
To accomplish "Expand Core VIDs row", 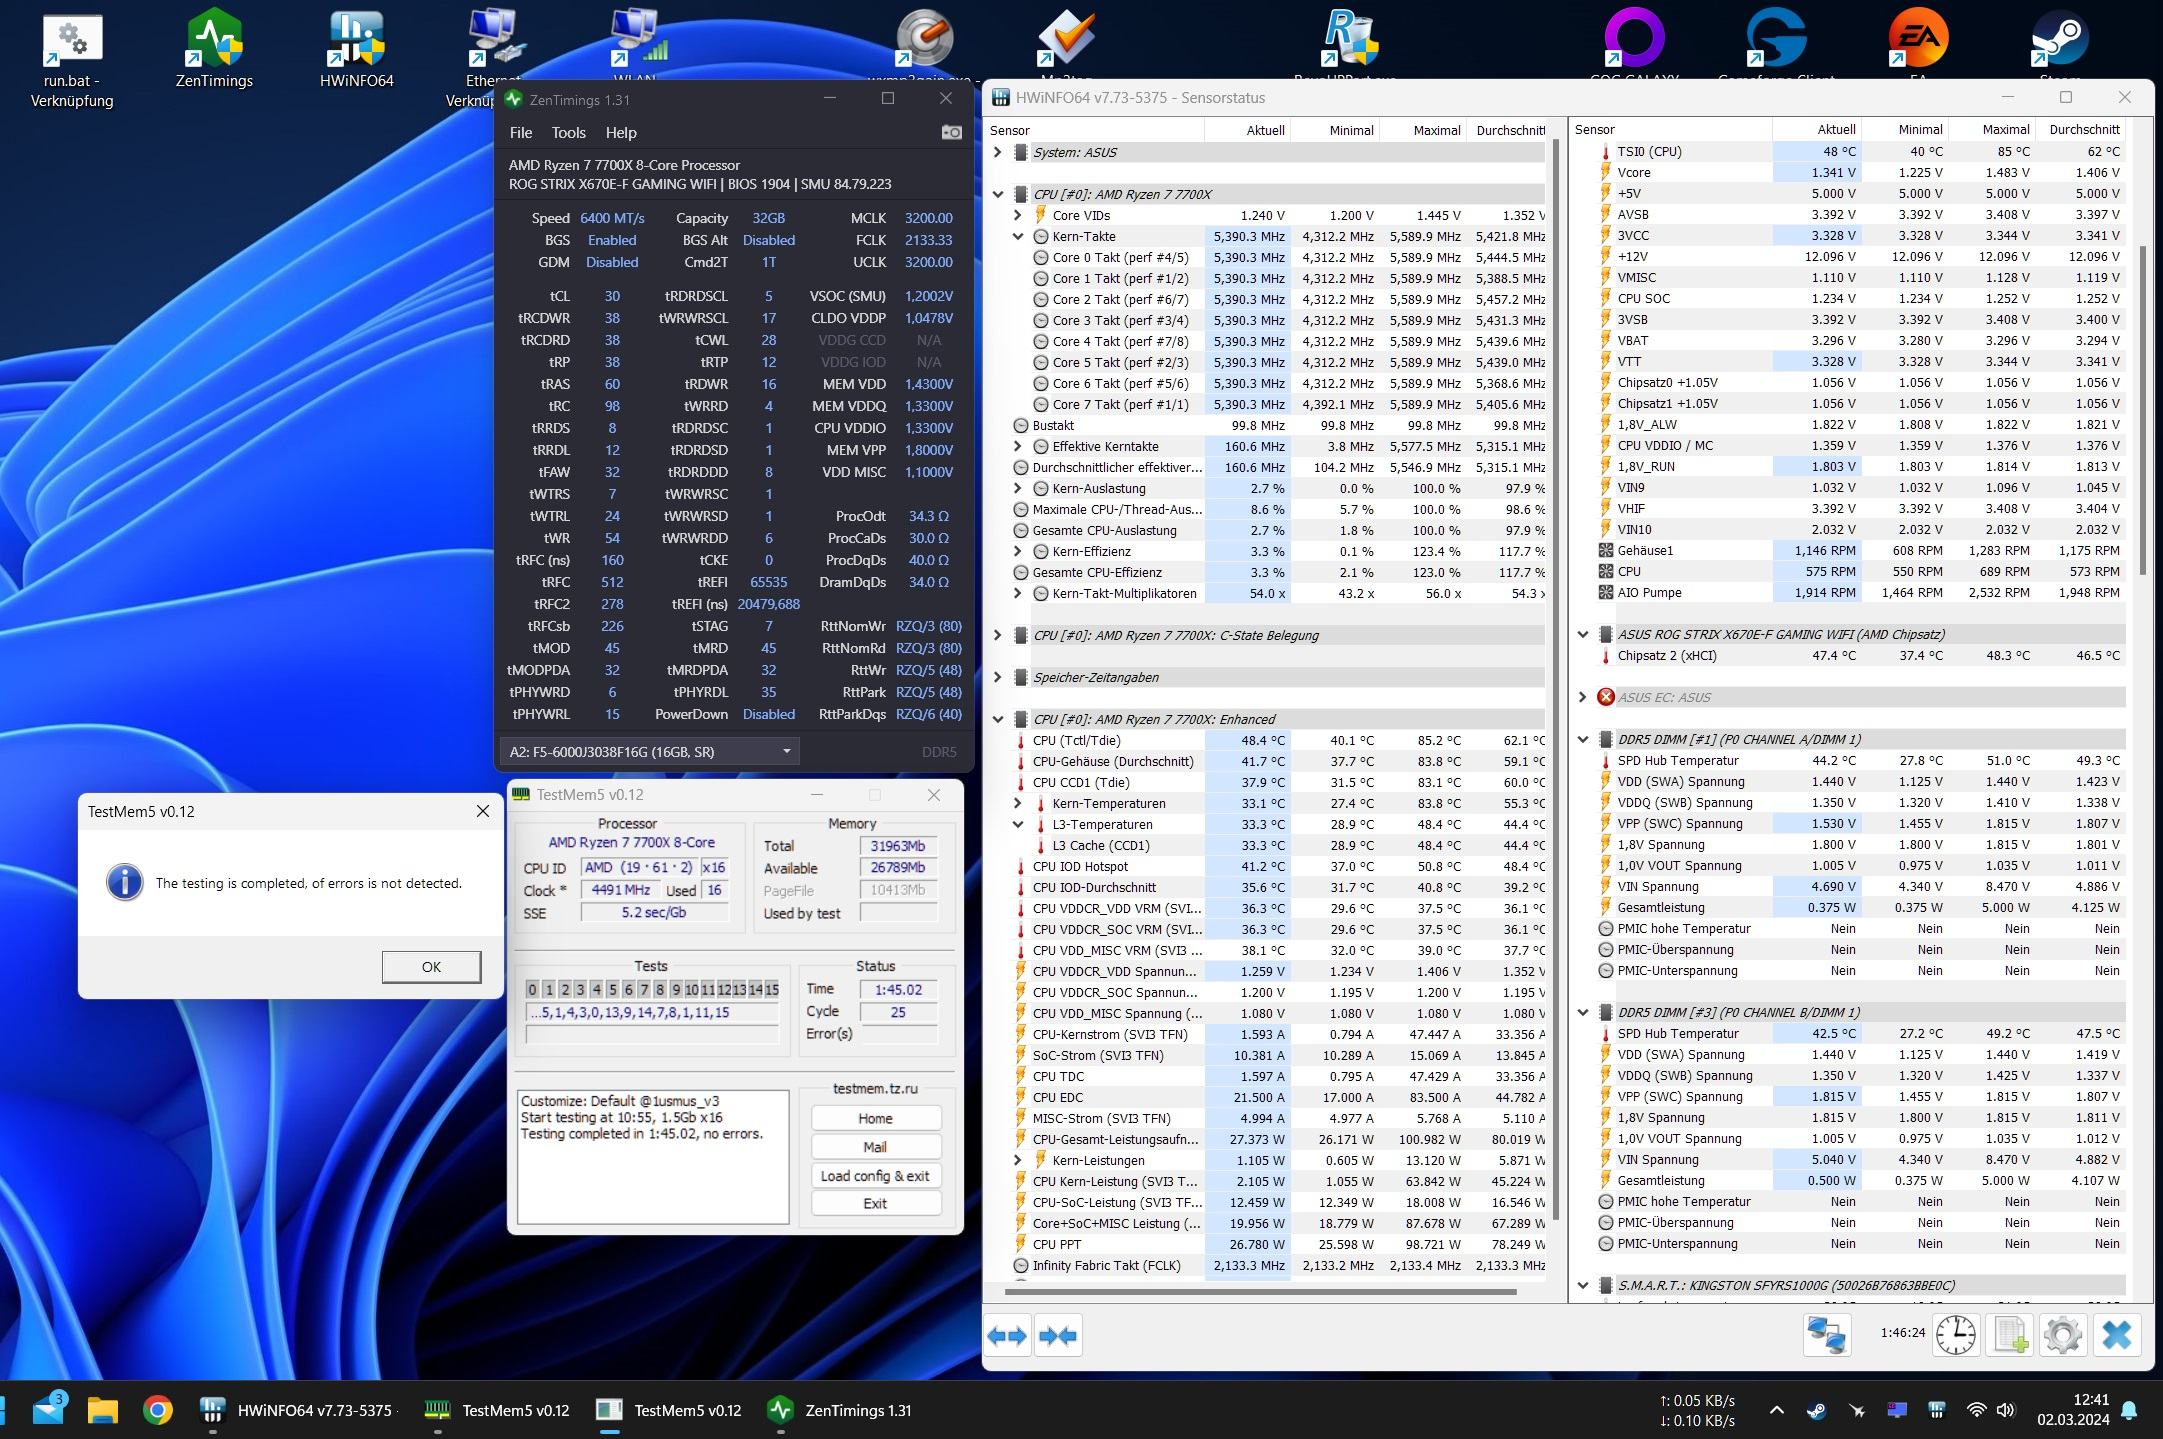I will 1018,215.
